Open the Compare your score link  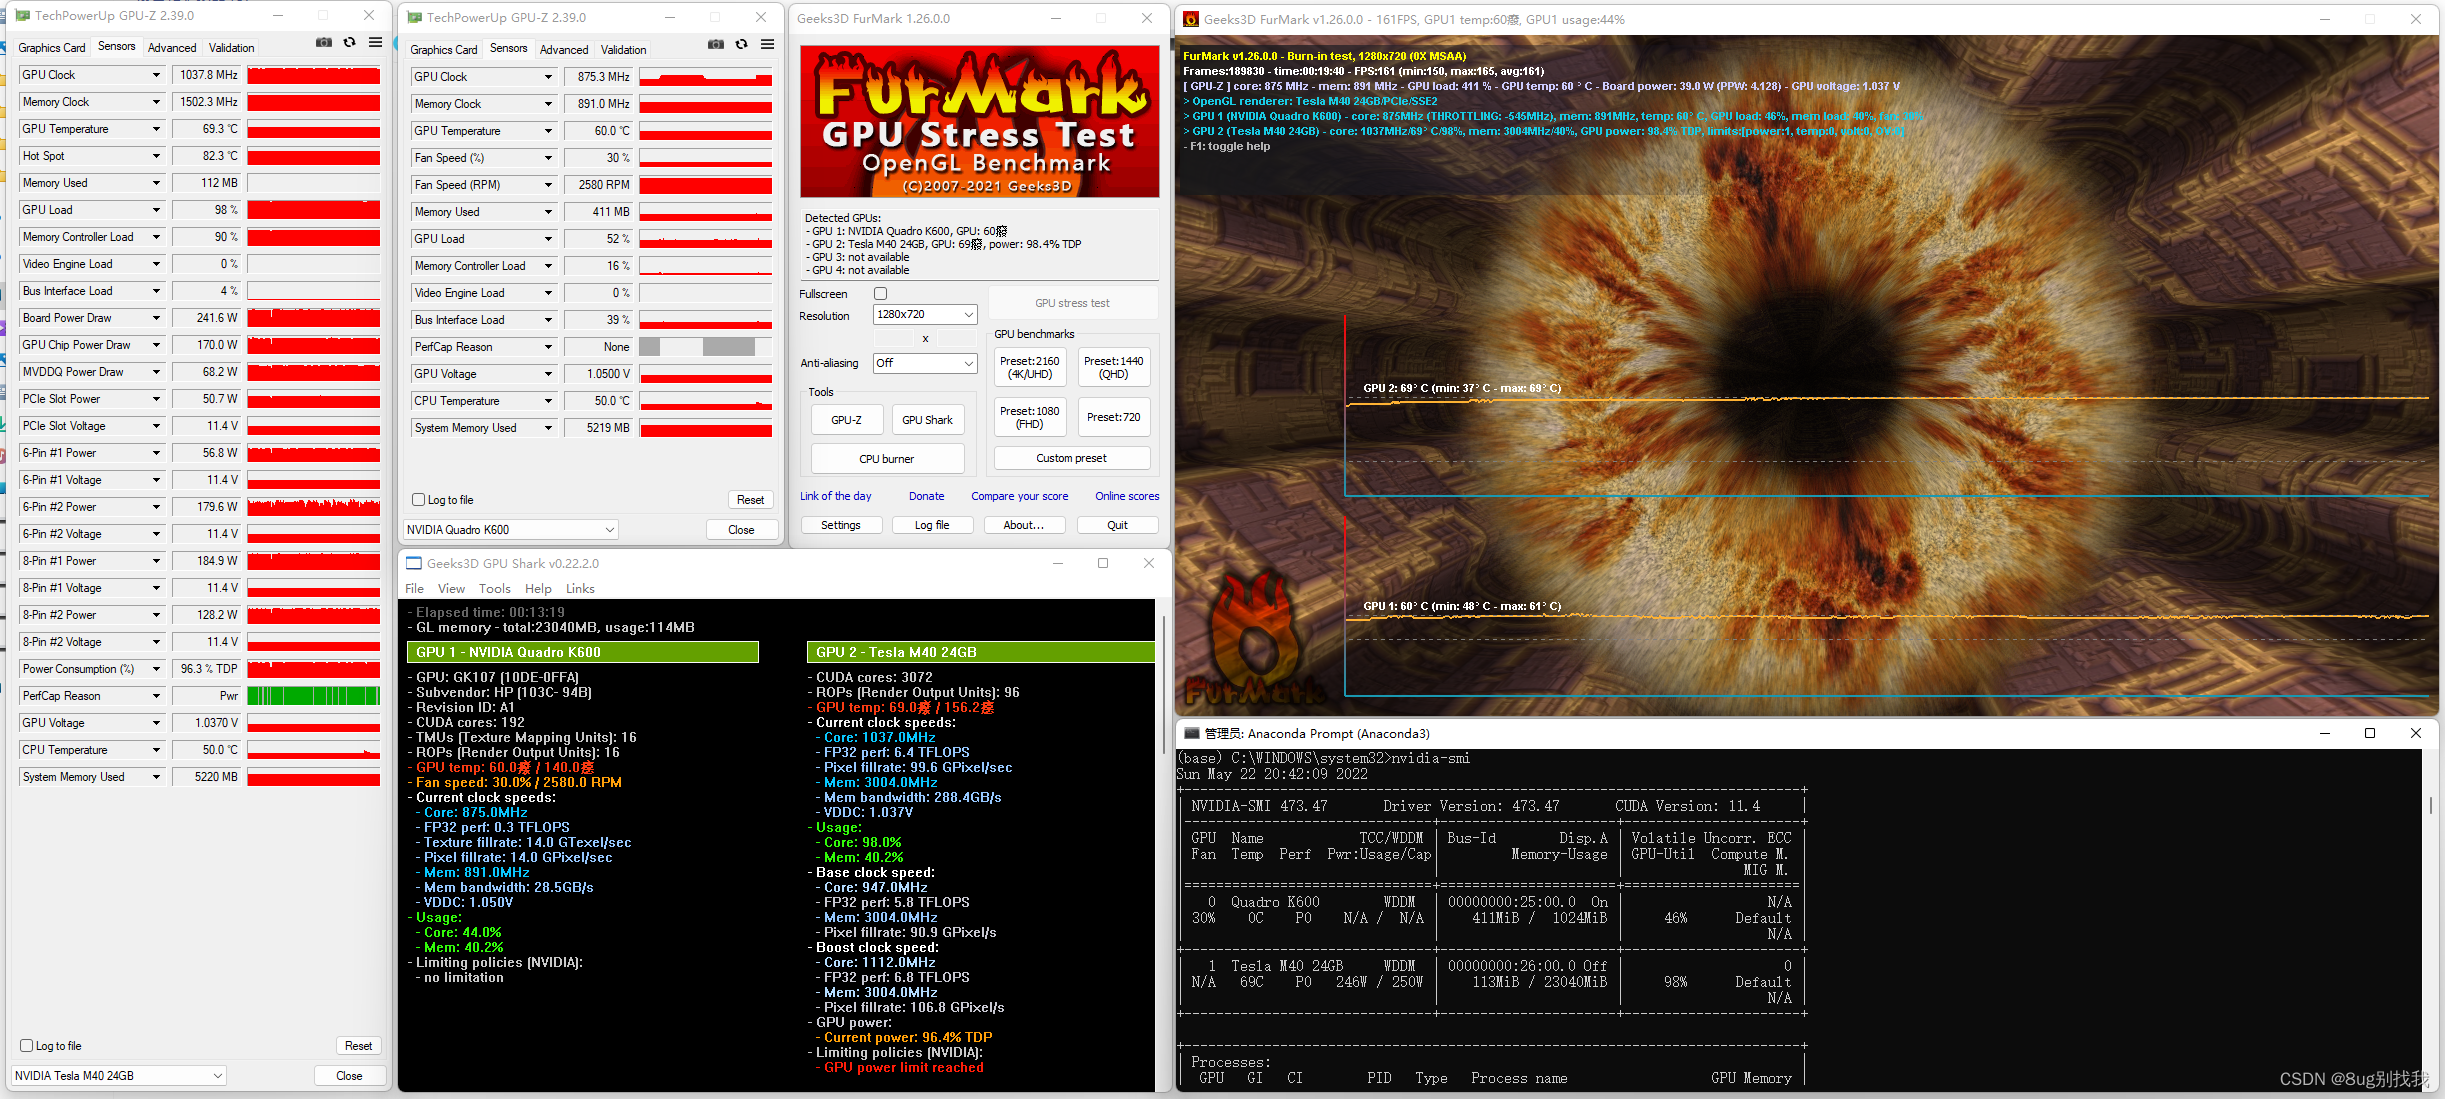tap(1019, 496)
